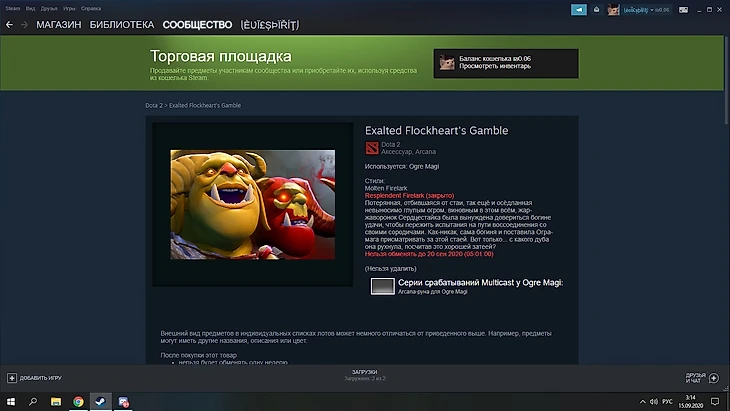Click the profile avatar in top bar
Screen dimensions: 730x411
(x=613, y=10)
